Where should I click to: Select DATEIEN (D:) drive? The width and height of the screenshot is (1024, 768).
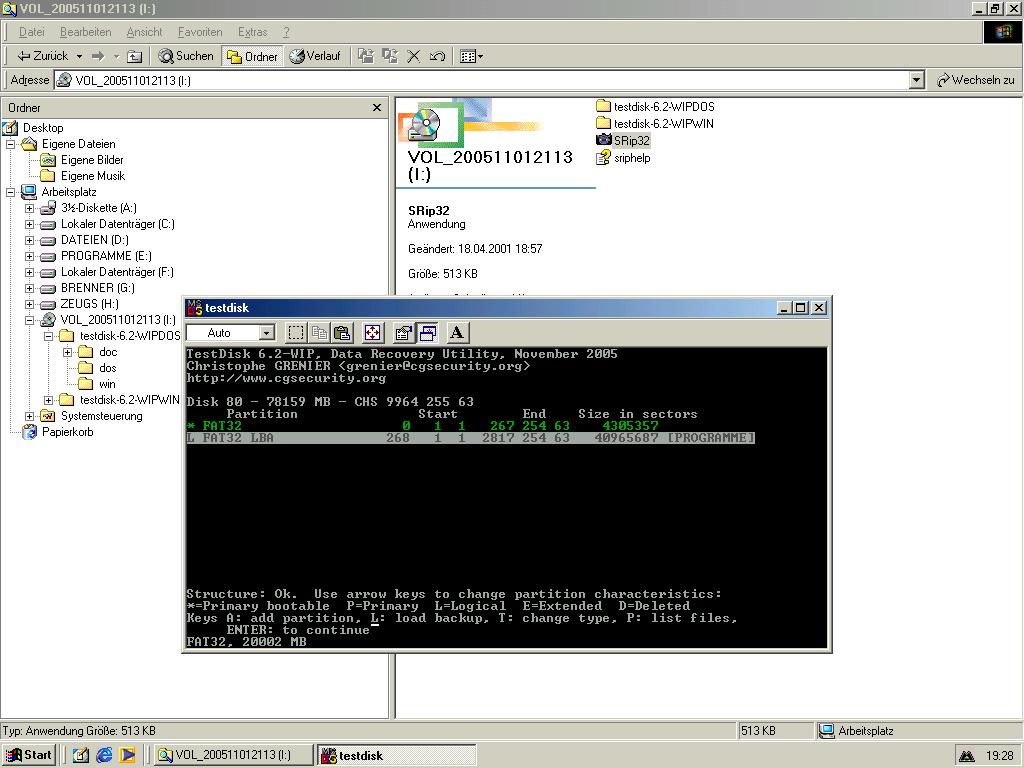coord(95,240)
